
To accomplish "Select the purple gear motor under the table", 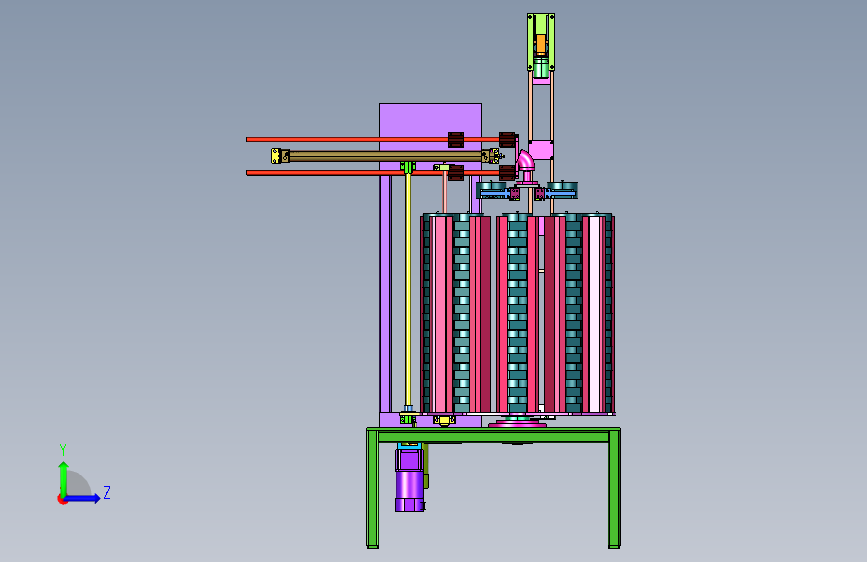I will [x=410, y=479].
